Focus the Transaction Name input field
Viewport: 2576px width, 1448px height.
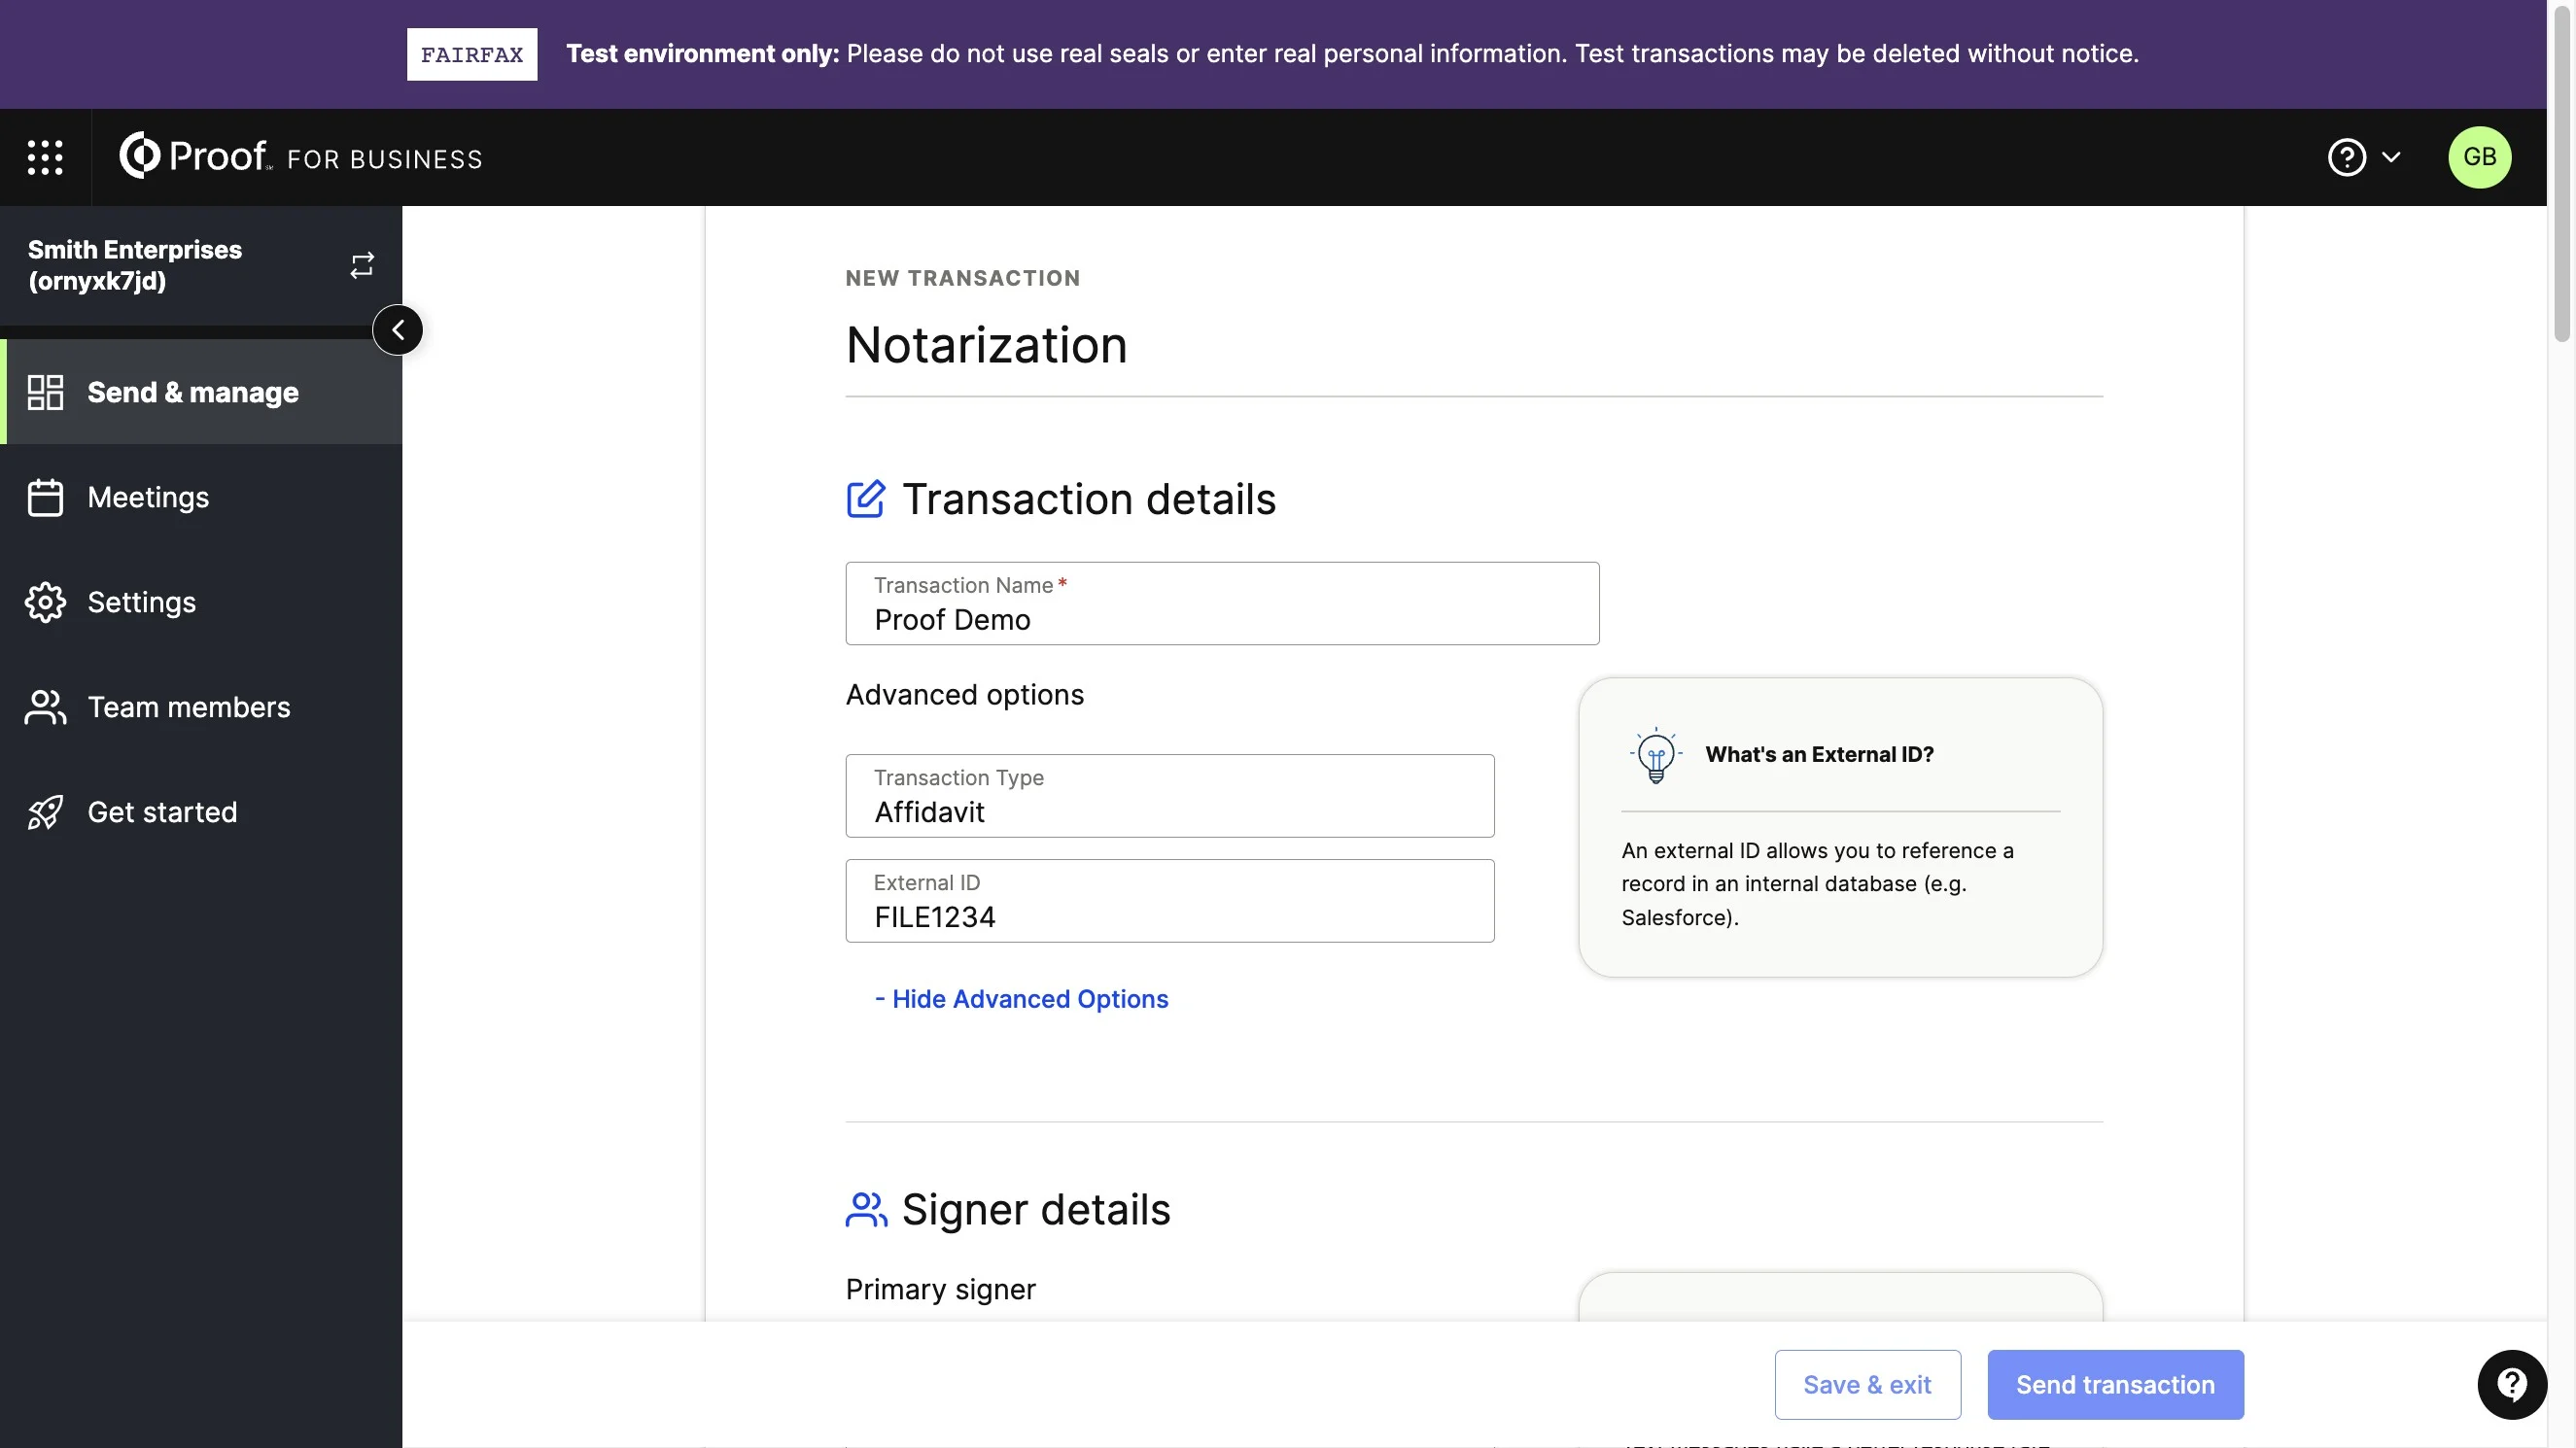point(1222,603)
